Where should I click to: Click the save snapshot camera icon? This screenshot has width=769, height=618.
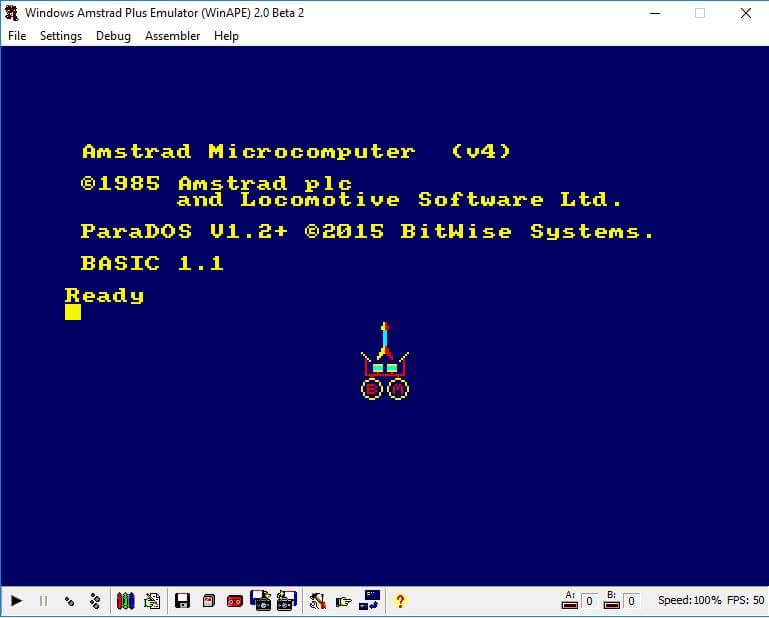287,600
